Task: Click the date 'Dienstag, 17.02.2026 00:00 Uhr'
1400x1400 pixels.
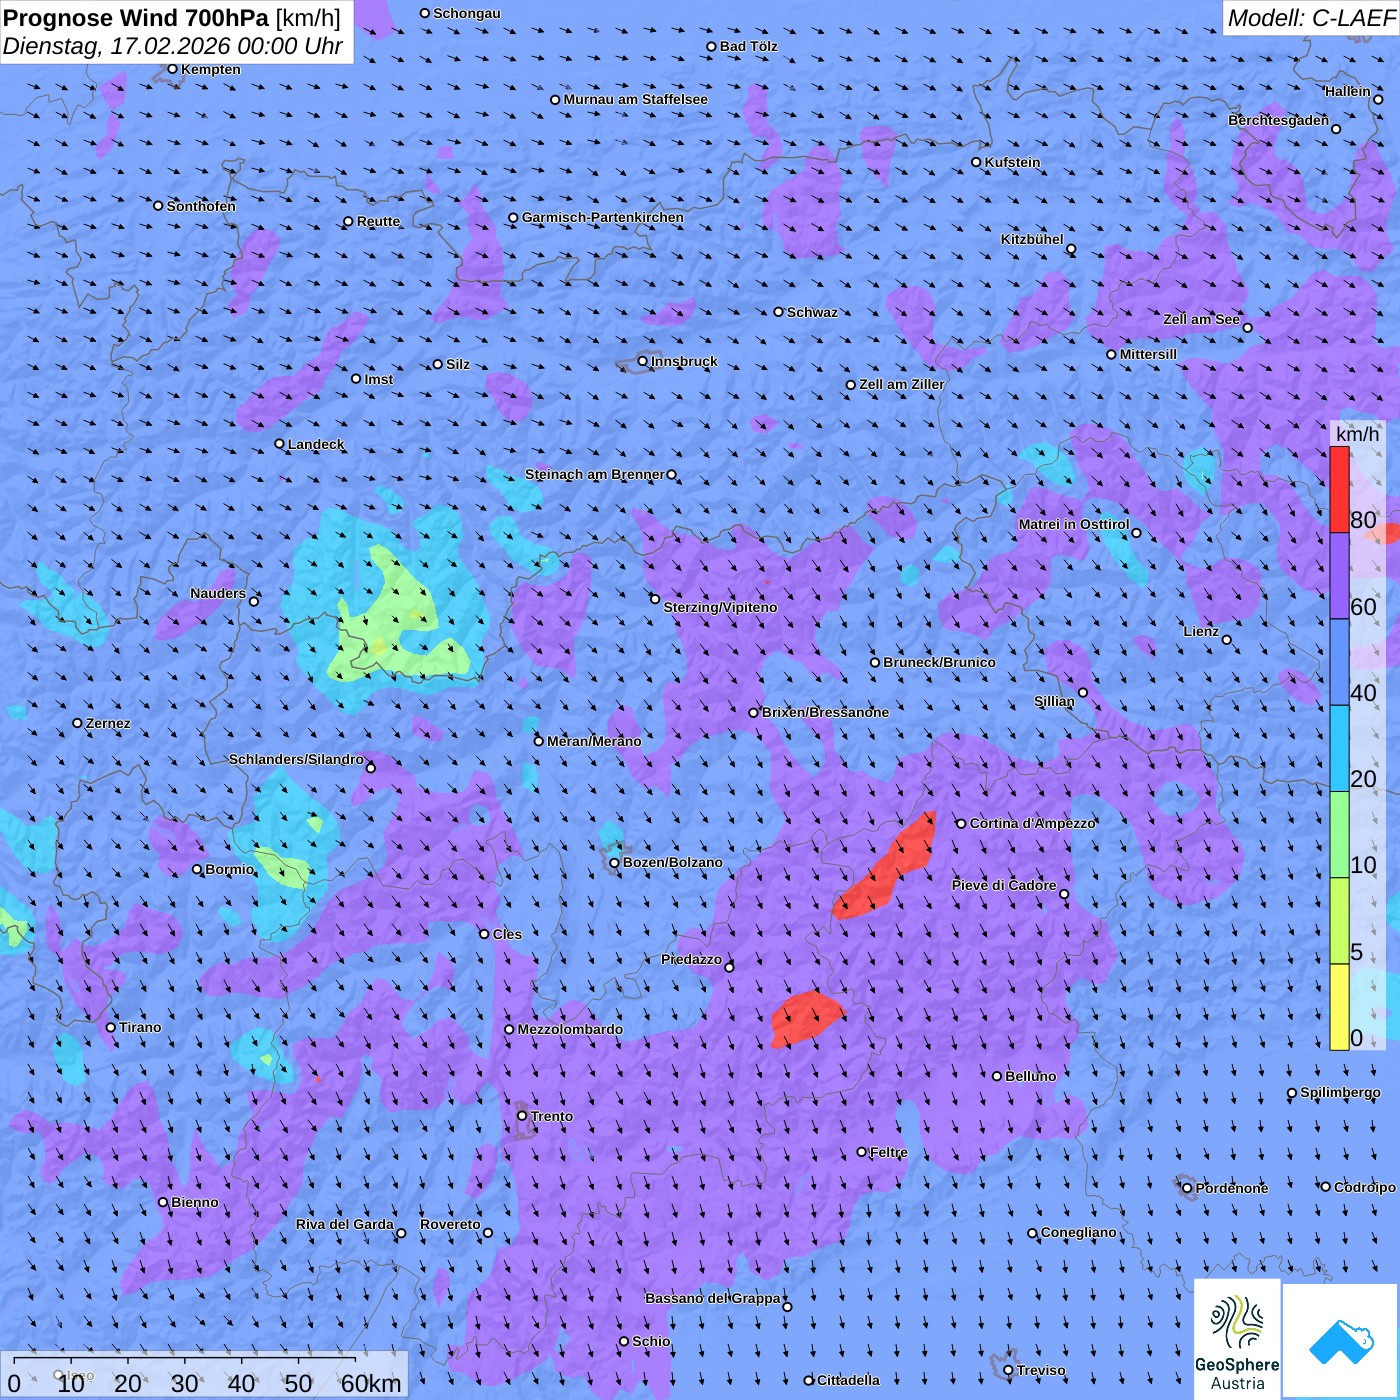Action: [173, 46]
